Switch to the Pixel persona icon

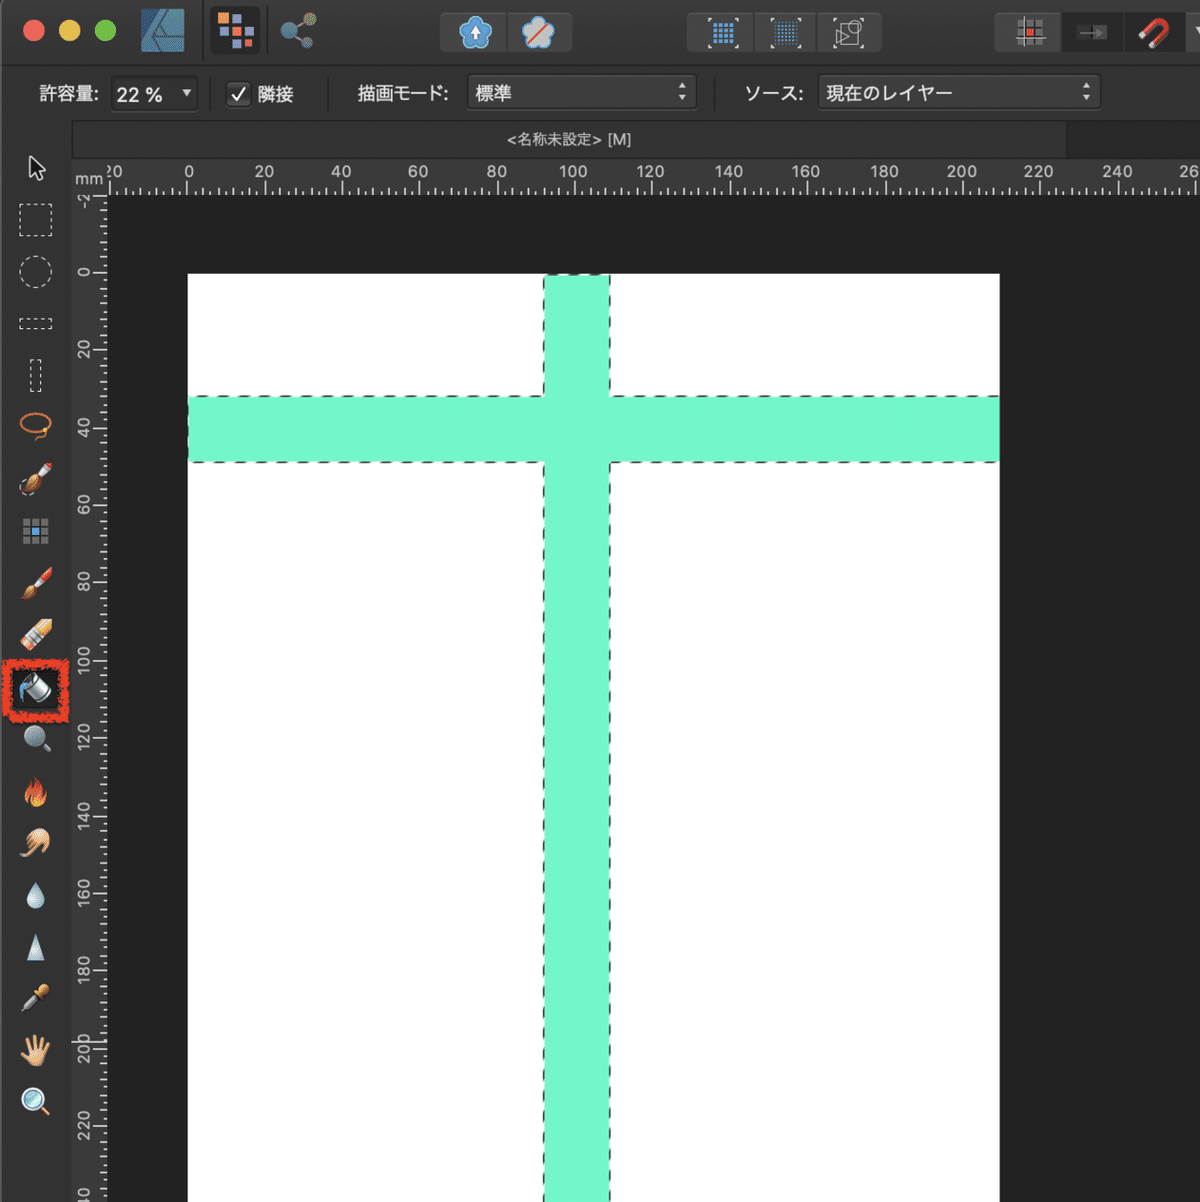tap(235, 31)
